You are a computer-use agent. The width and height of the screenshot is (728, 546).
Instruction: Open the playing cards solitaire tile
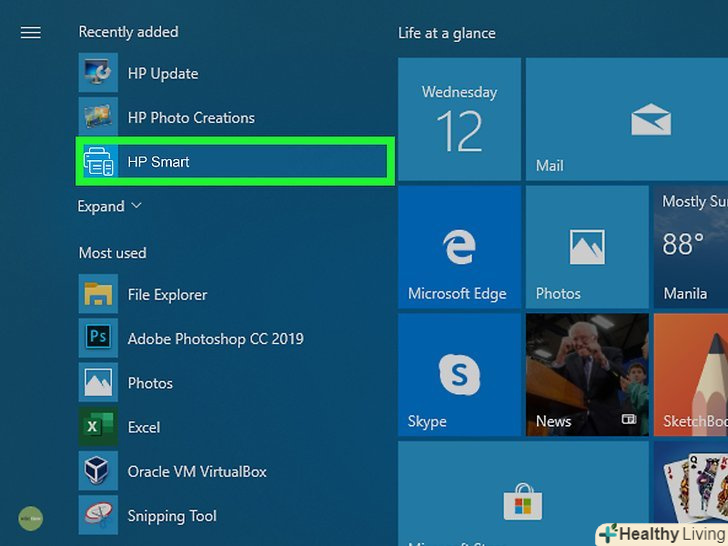pyautogui.click(x=691, y=483)
